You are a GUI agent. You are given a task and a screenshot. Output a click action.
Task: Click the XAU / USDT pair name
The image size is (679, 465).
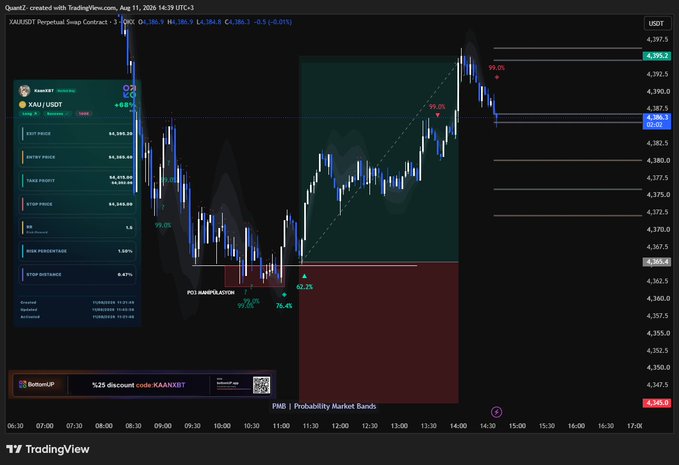coord(45,104)
